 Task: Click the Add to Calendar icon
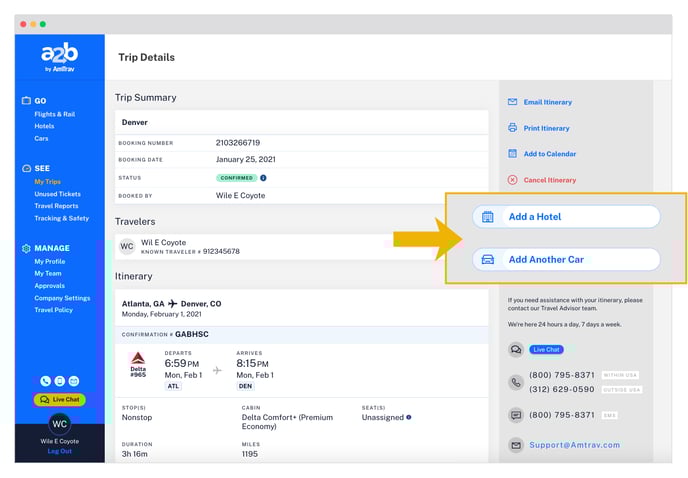pos(513,154)
